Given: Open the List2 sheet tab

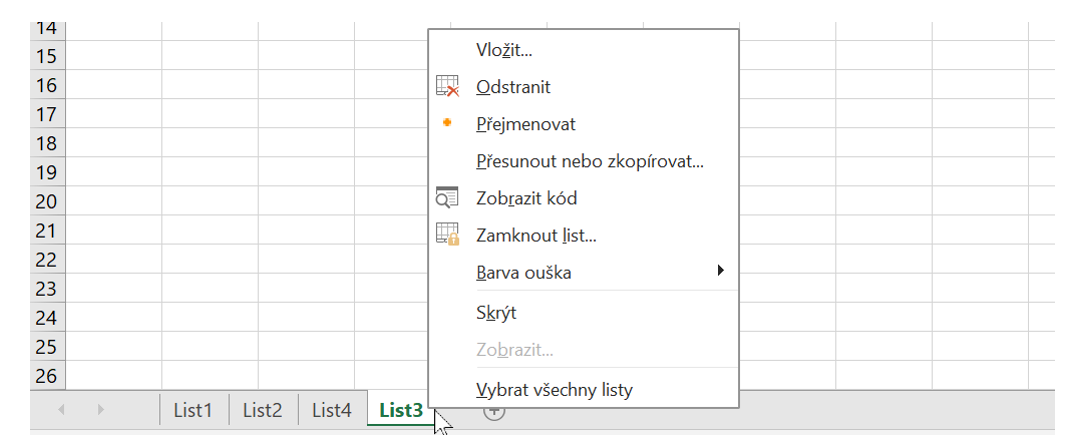Looking at the screenshot, I should point(262,409).
